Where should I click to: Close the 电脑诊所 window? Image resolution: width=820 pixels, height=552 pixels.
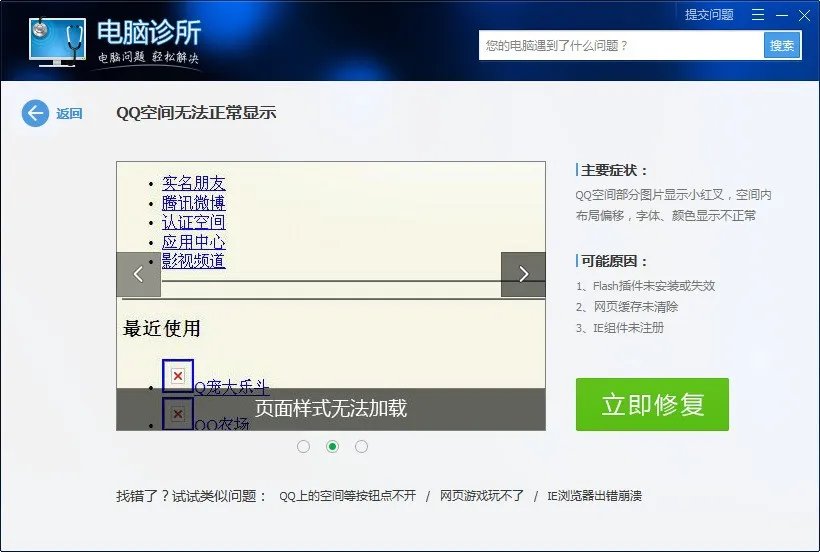(804, 16)
